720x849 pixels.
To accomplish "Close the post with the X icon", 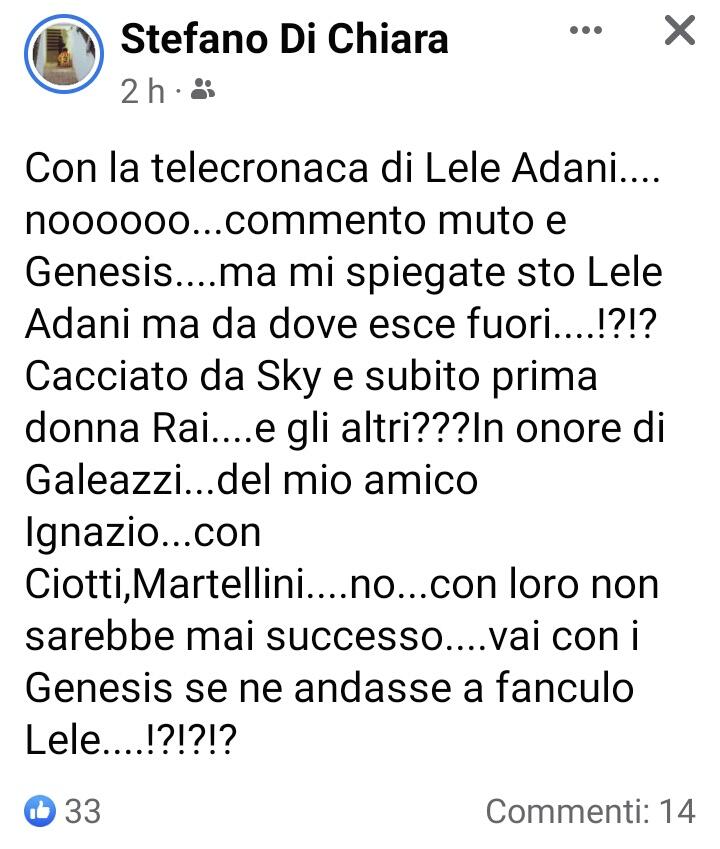I will (x=679, y=30).
